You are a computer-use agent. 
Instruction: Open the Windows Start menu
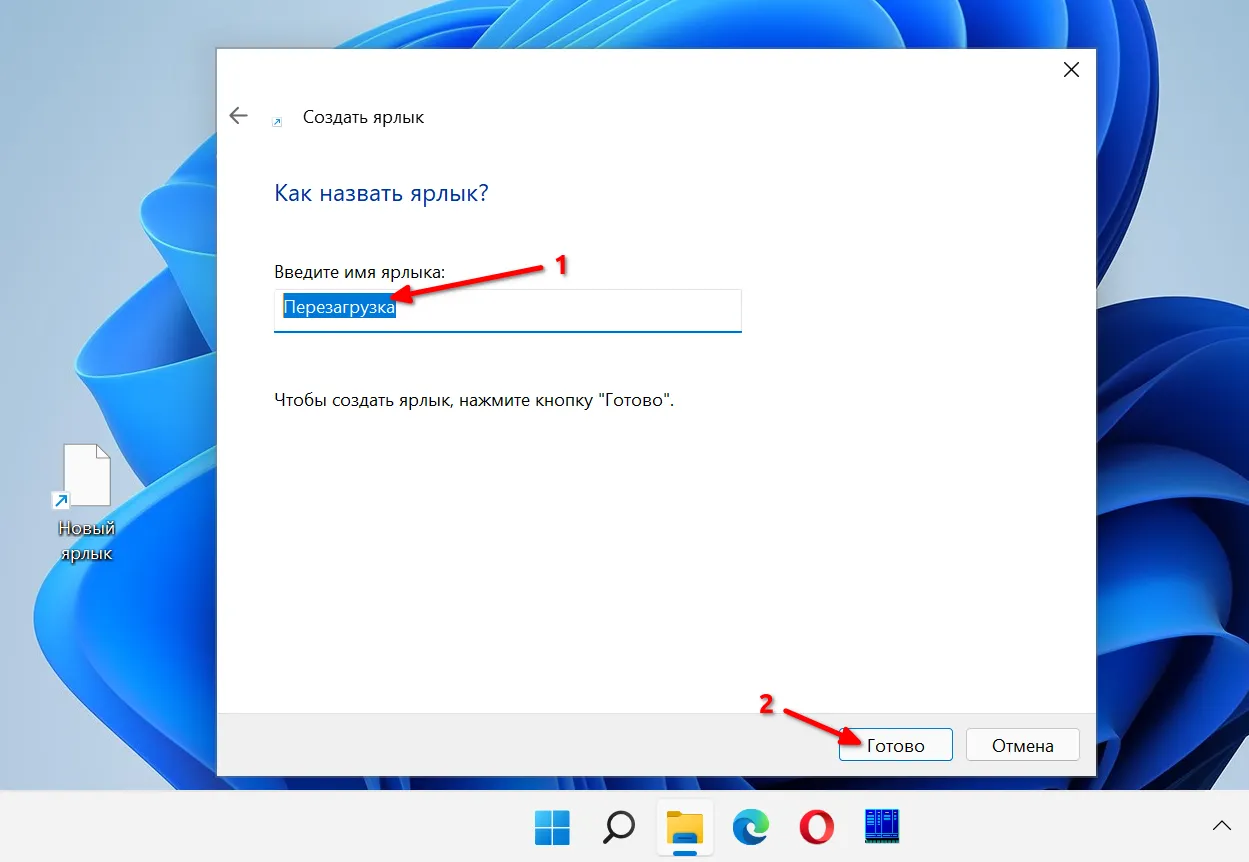(552, 826)
